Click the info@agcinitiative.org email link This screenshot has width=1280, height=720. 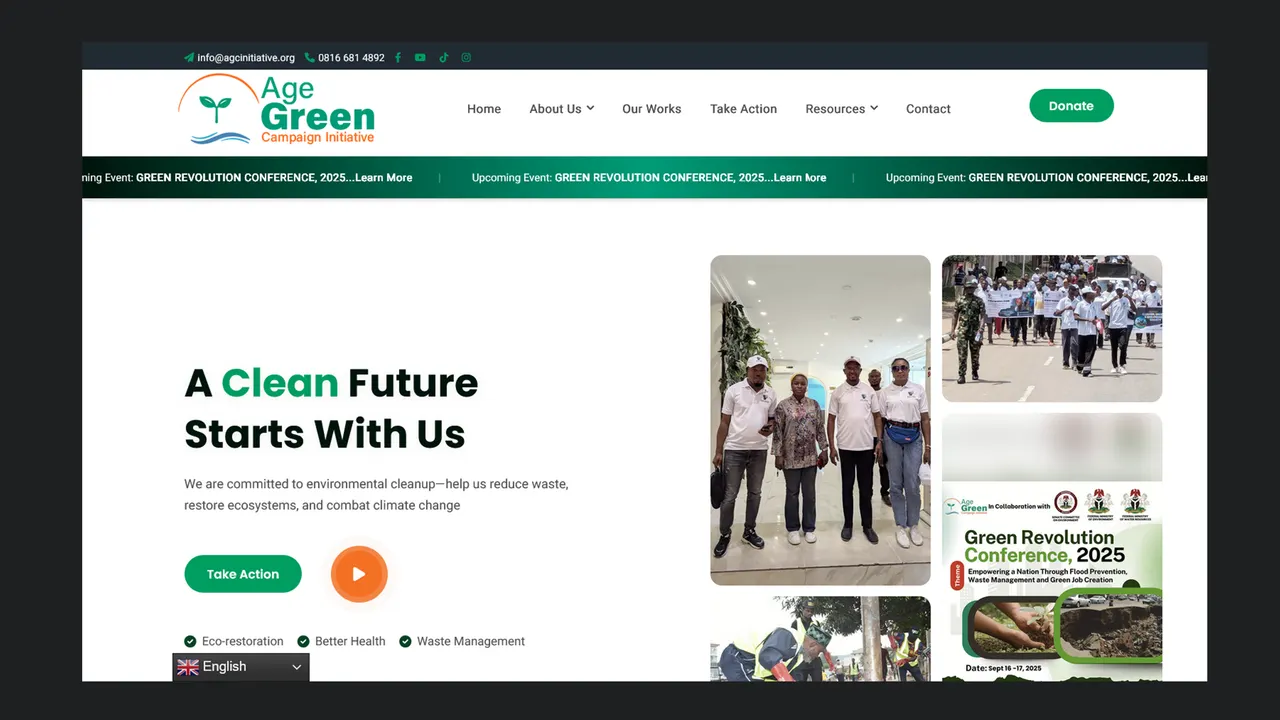point(240,58)
